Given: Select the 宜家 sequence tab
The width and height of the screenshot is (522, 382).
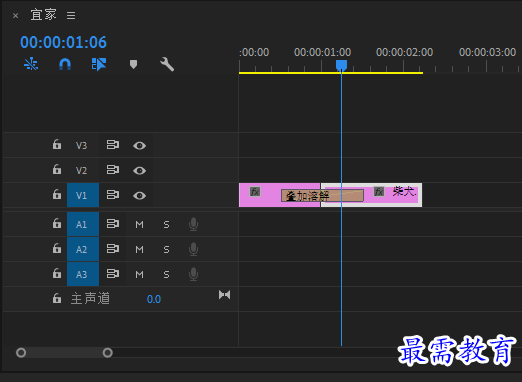Looking at the screenshot, I should tap(44, 15).
